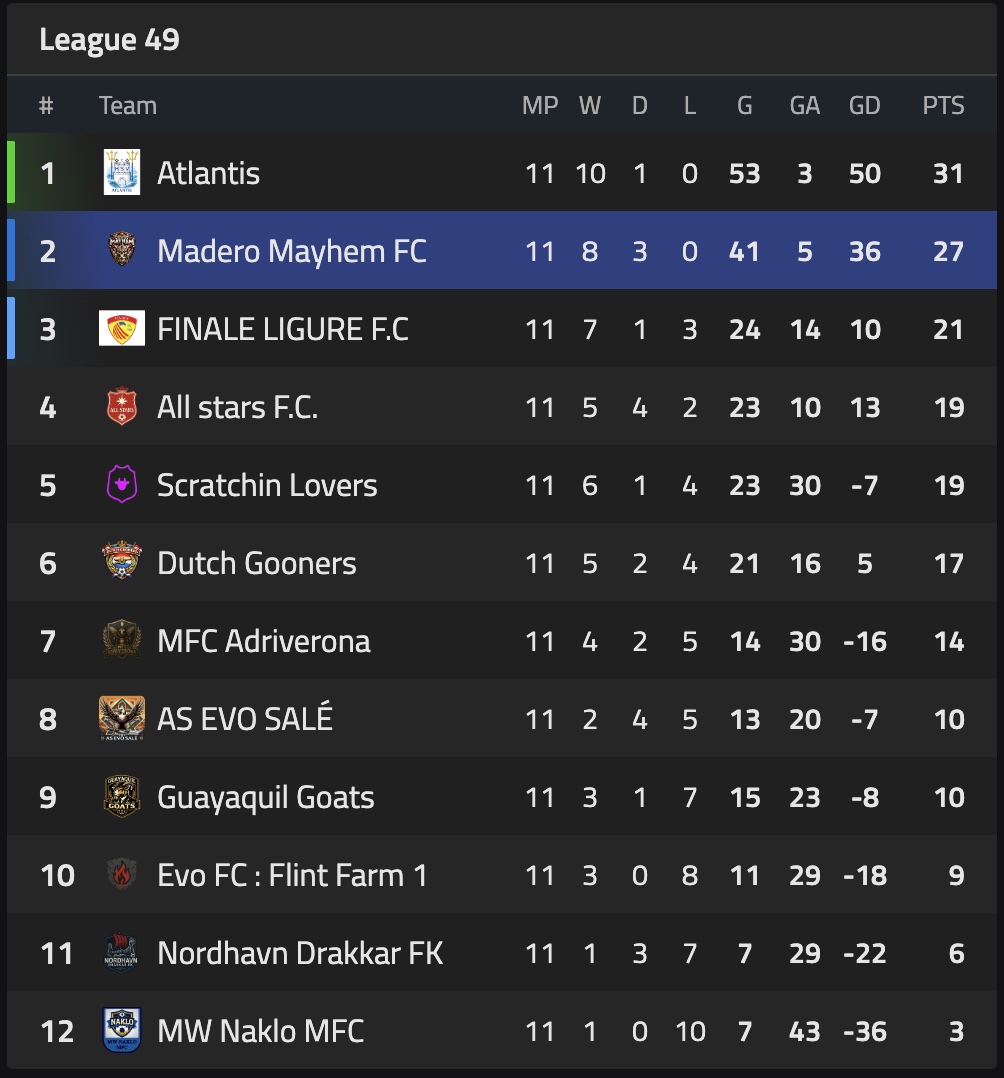The image size is (1004, 1078).
Task: Click the MFC Adriverona eagle logo
Action: click(x=122, y=641)
